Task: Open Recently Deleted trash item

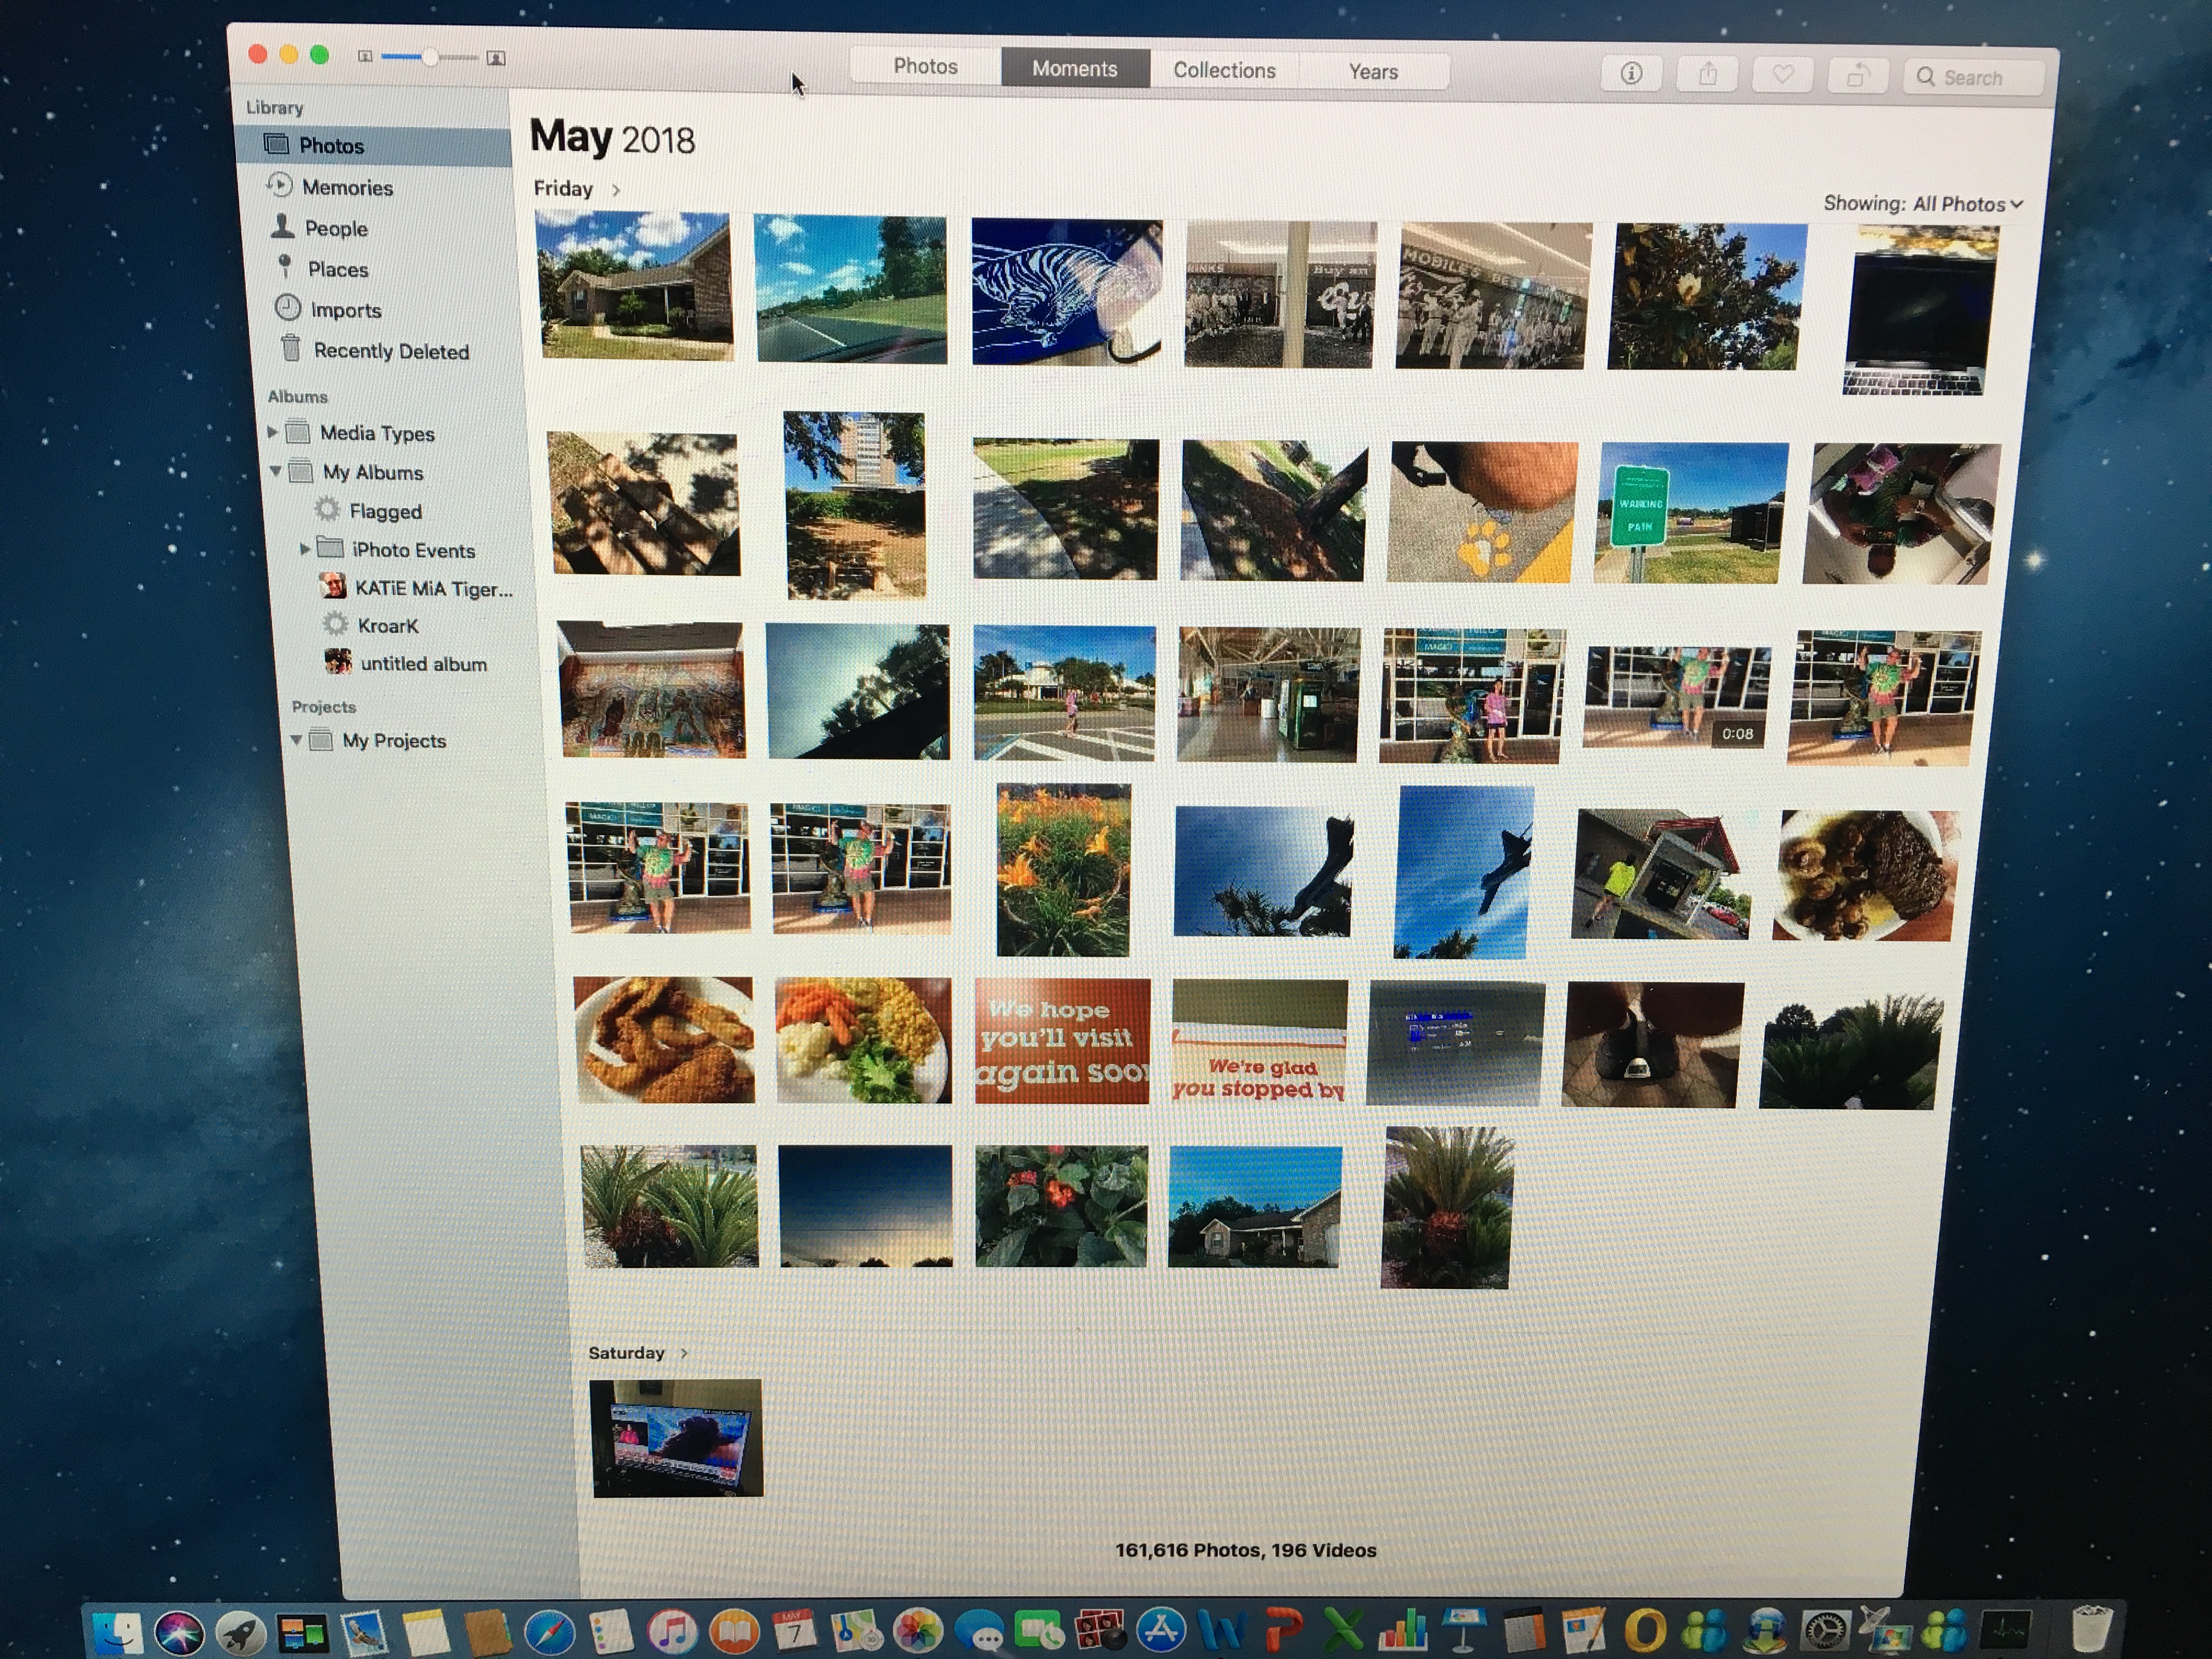Action: (x=390, y=351)
